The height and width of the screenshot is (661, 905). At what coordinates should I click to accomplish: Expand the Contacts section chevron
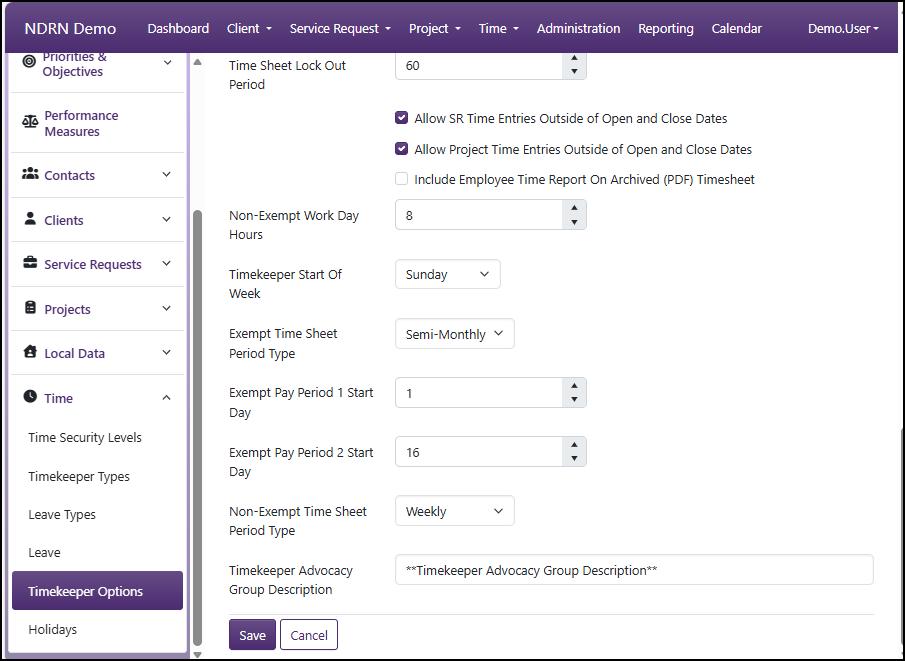click(x=167, y=174)
